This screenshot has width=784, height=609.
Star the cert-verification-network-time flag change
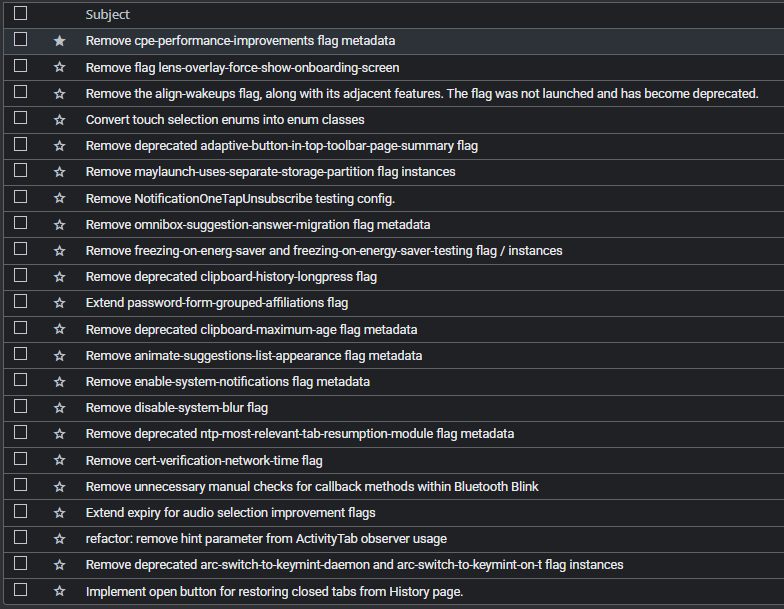(60, 460)
